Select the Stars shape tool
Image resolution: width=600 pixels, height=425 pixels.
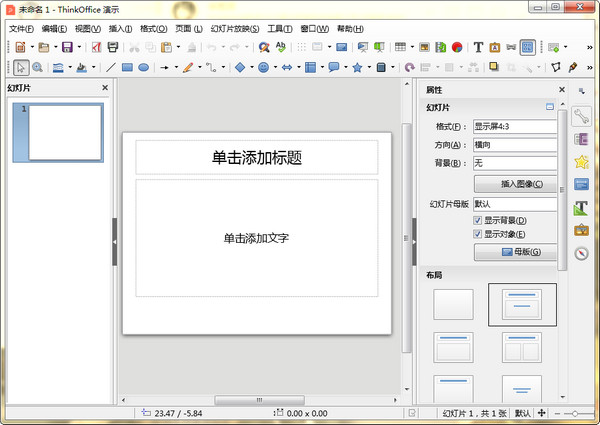click(358, 68)
